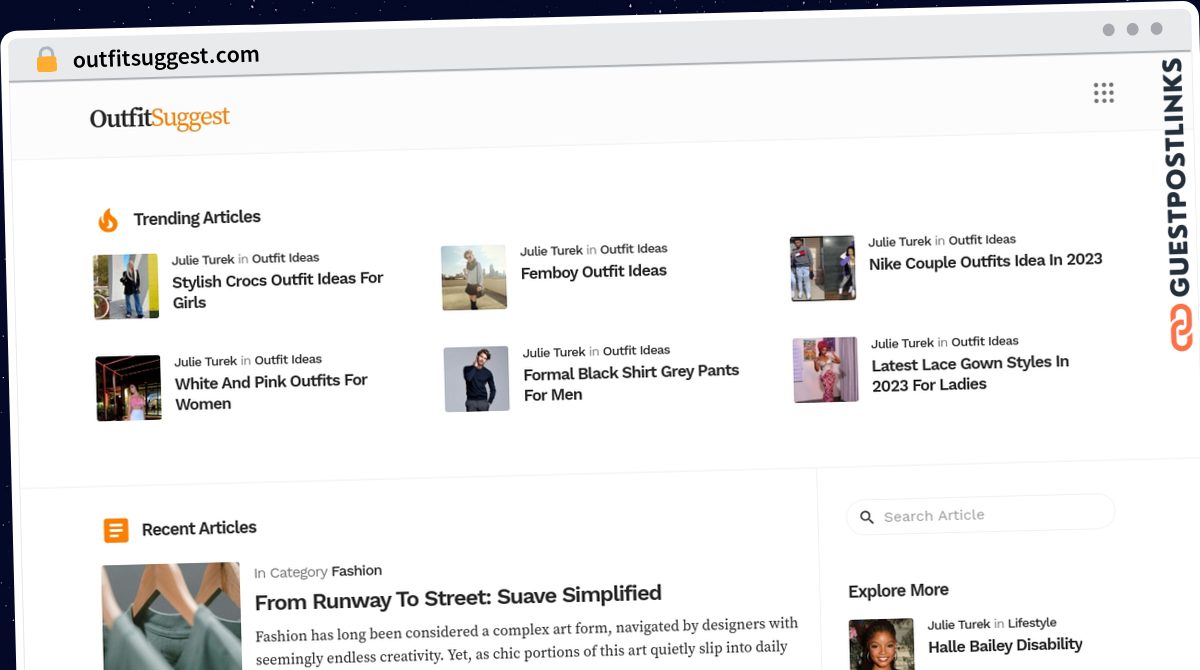Open White And Pink Outfits For Women
This screenshot has height=670, width=1200.
point(272,392)
